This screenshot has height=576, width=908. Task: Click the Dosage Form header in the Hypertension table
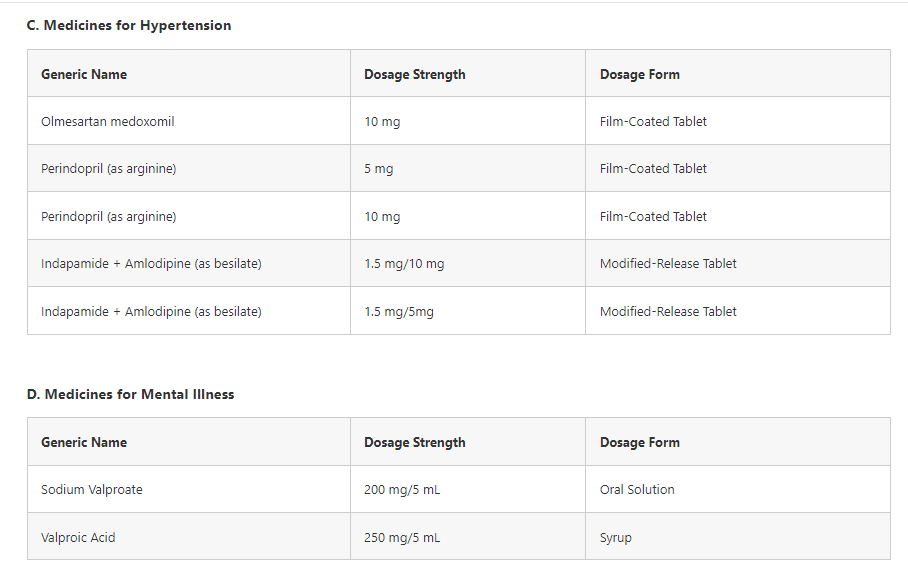coord(640,74)
